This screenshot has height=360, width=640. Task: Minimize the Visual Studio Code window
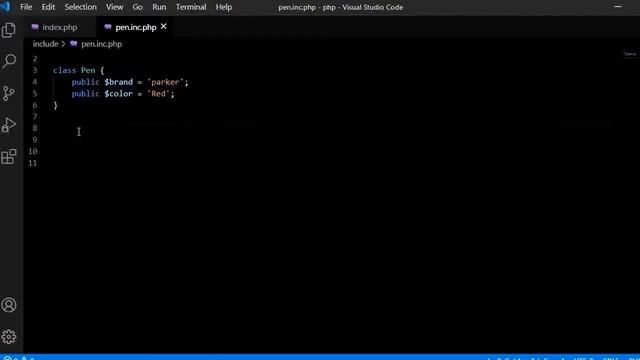pyautogui.click(x=618, y=7)
